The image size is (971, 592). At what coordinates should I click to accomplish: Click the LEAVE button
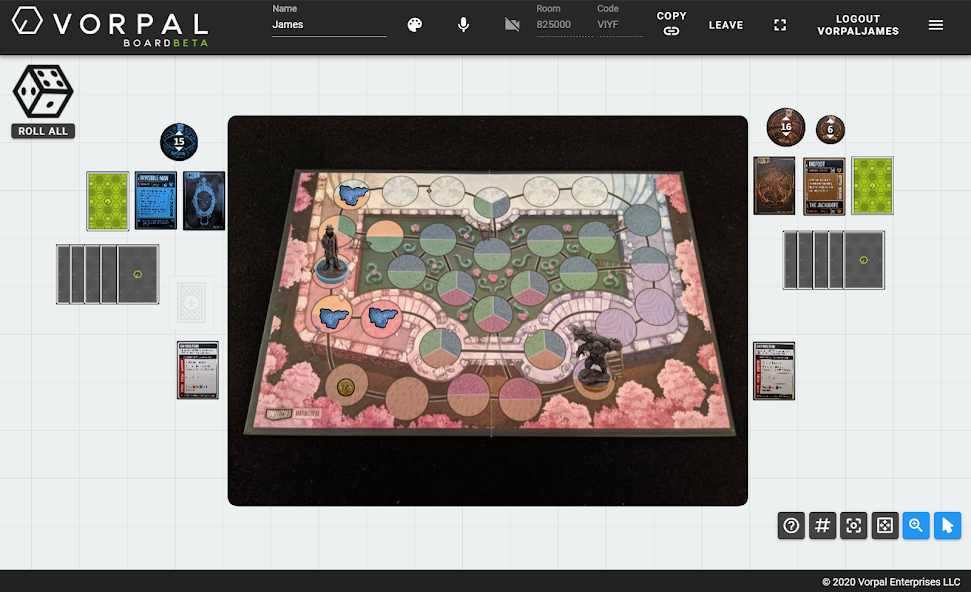click(x=725, y=25)
